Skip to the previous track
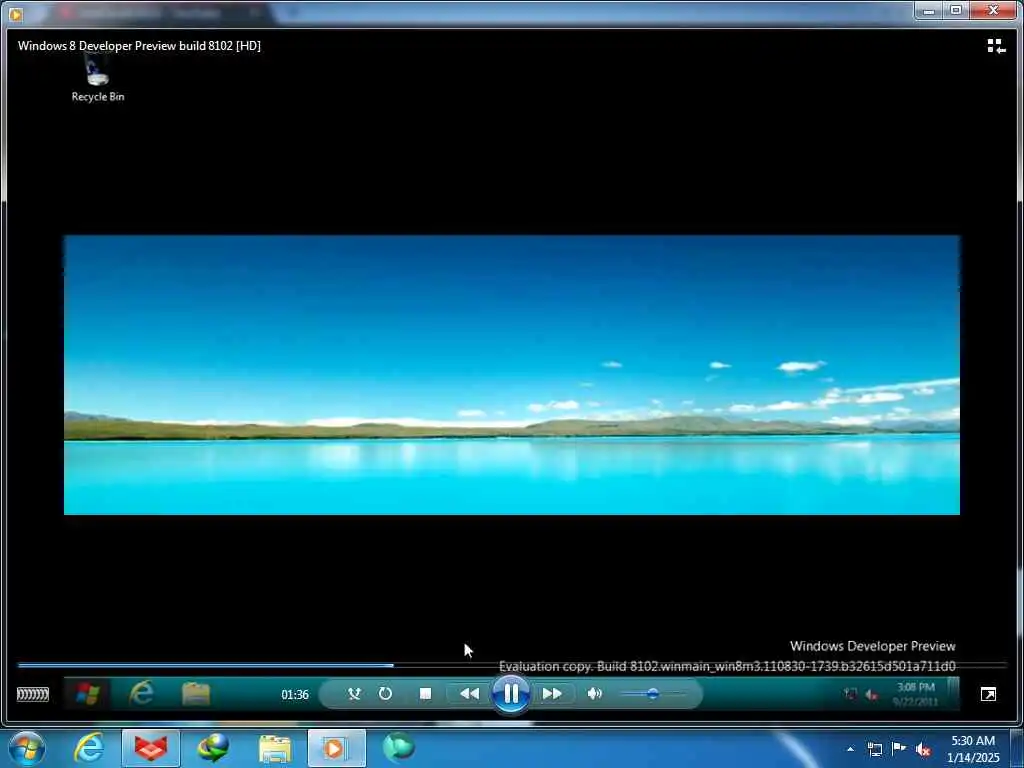The height and width of the screenshot is (768, 1024). (469, 694)
